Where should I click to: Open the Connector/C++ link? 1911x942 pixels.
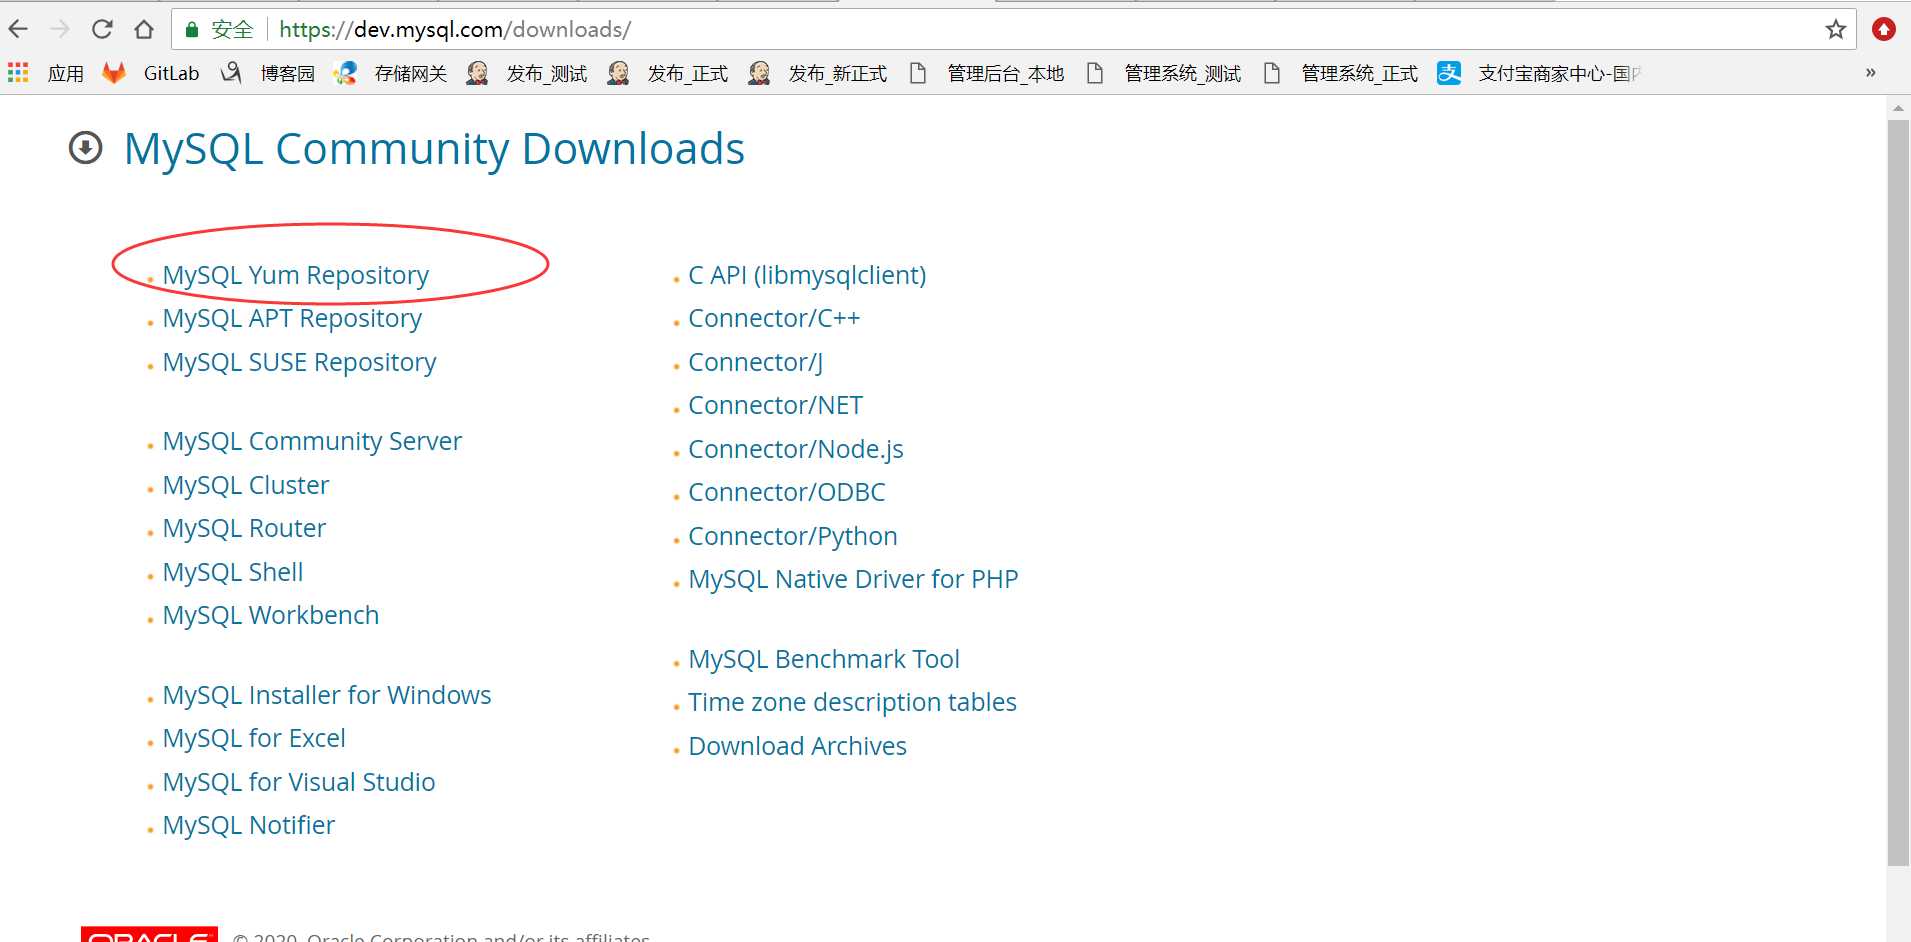774,318
